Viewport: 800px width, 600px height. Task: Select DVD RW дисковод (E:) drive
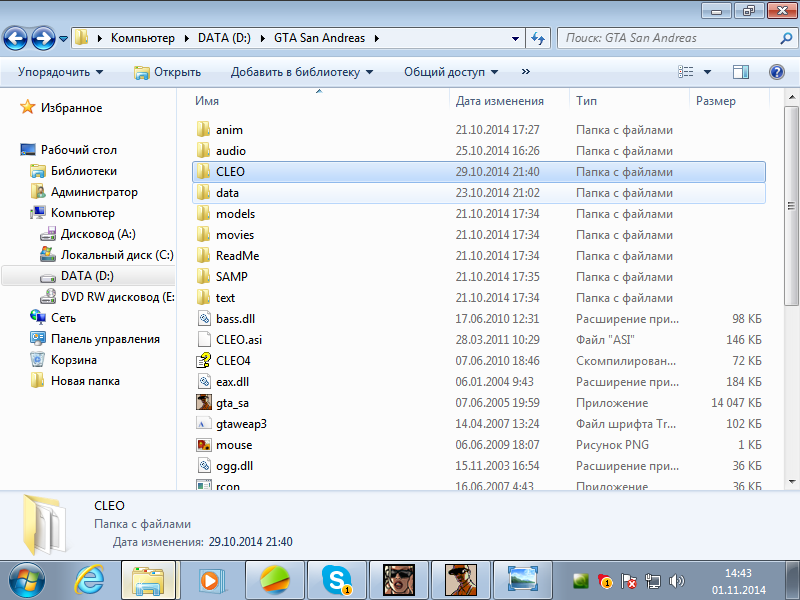[107, 296]
